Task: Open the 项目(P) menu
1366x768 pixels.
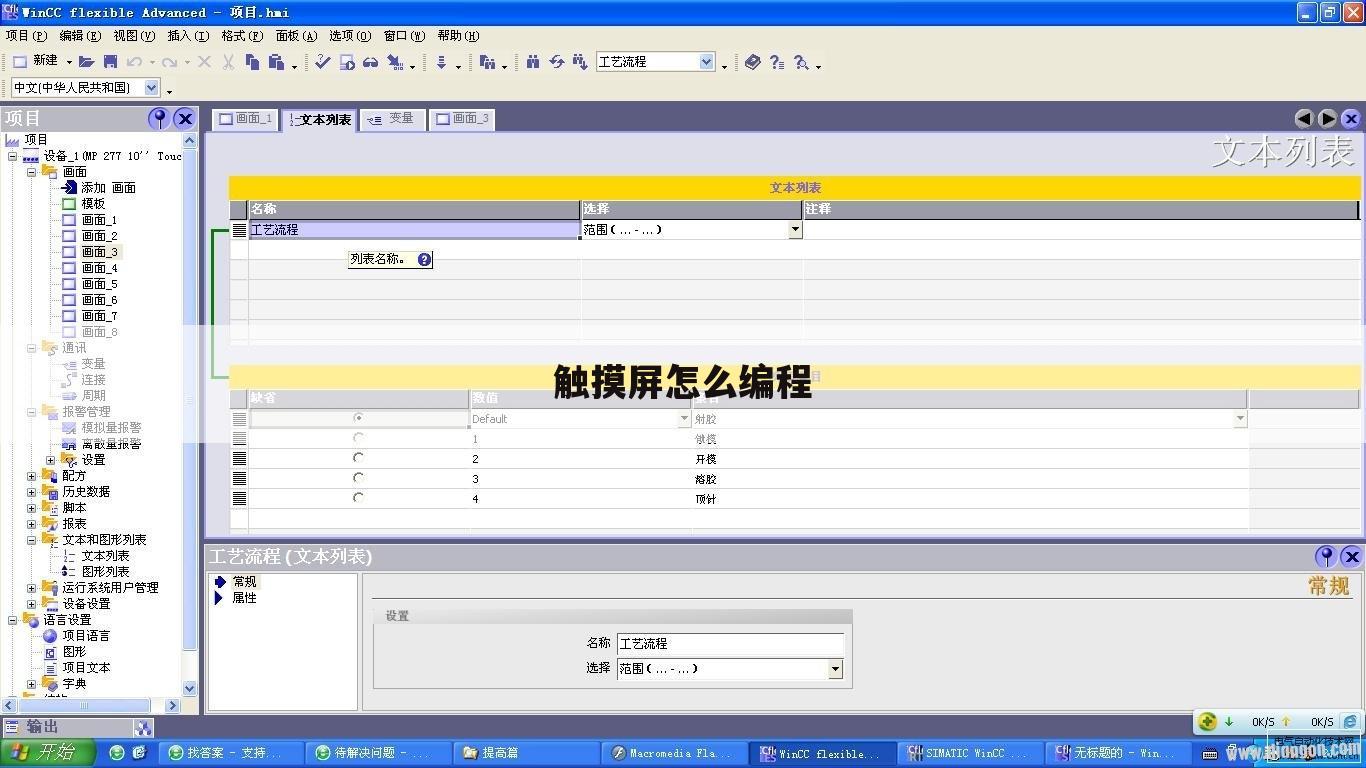Action: (x=26, y=36)
